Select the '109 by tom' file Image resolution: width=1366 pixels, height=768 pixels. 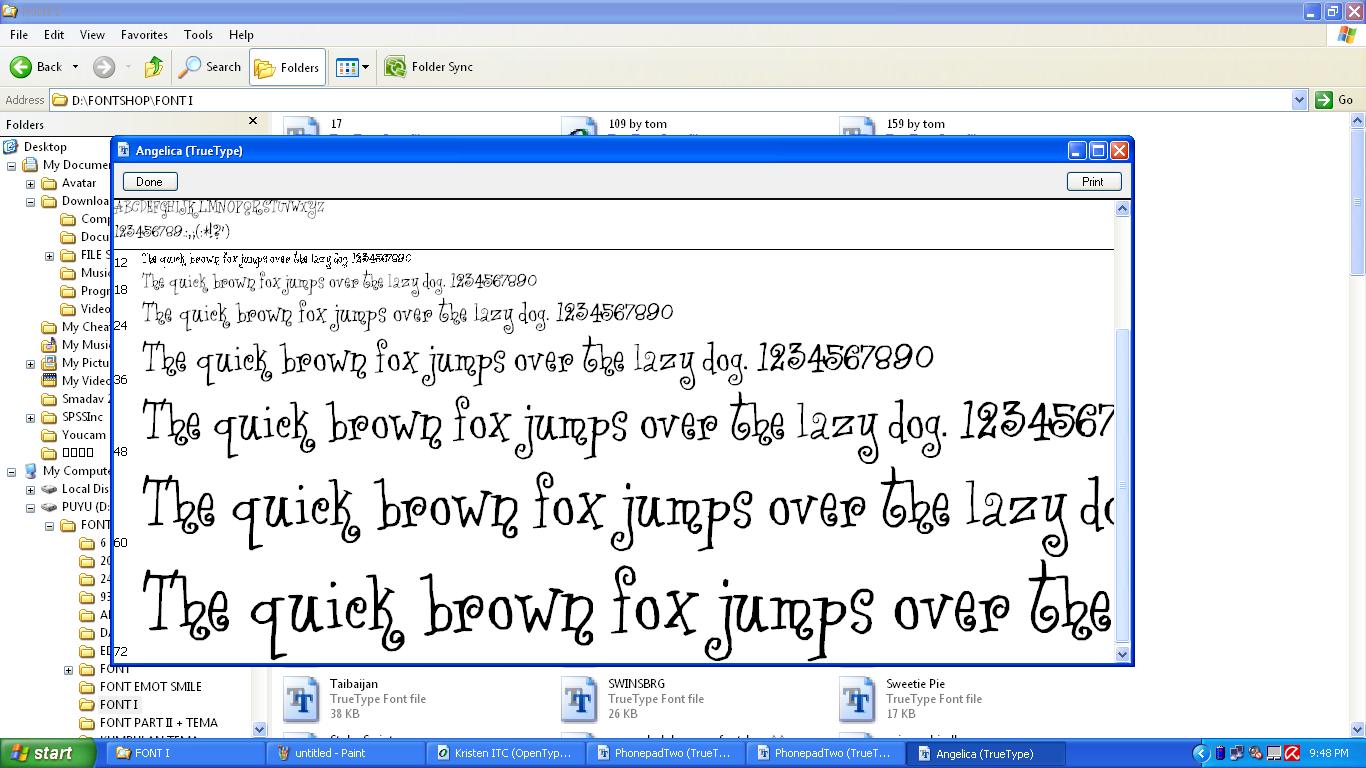pos(637,124)
